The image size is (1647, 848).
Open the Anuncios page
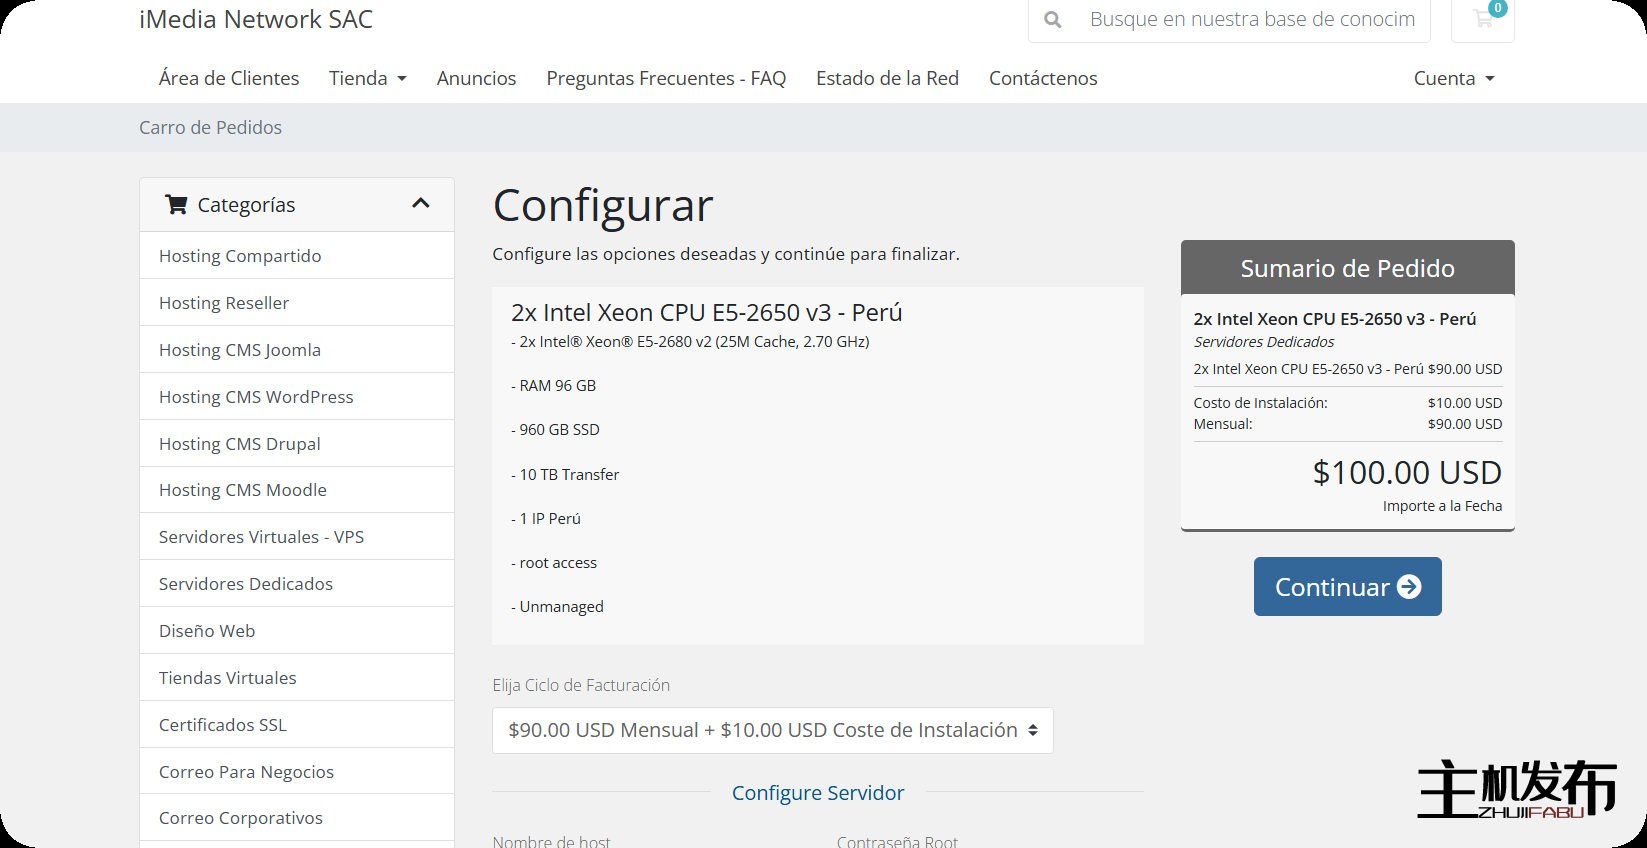pos(476,78)
